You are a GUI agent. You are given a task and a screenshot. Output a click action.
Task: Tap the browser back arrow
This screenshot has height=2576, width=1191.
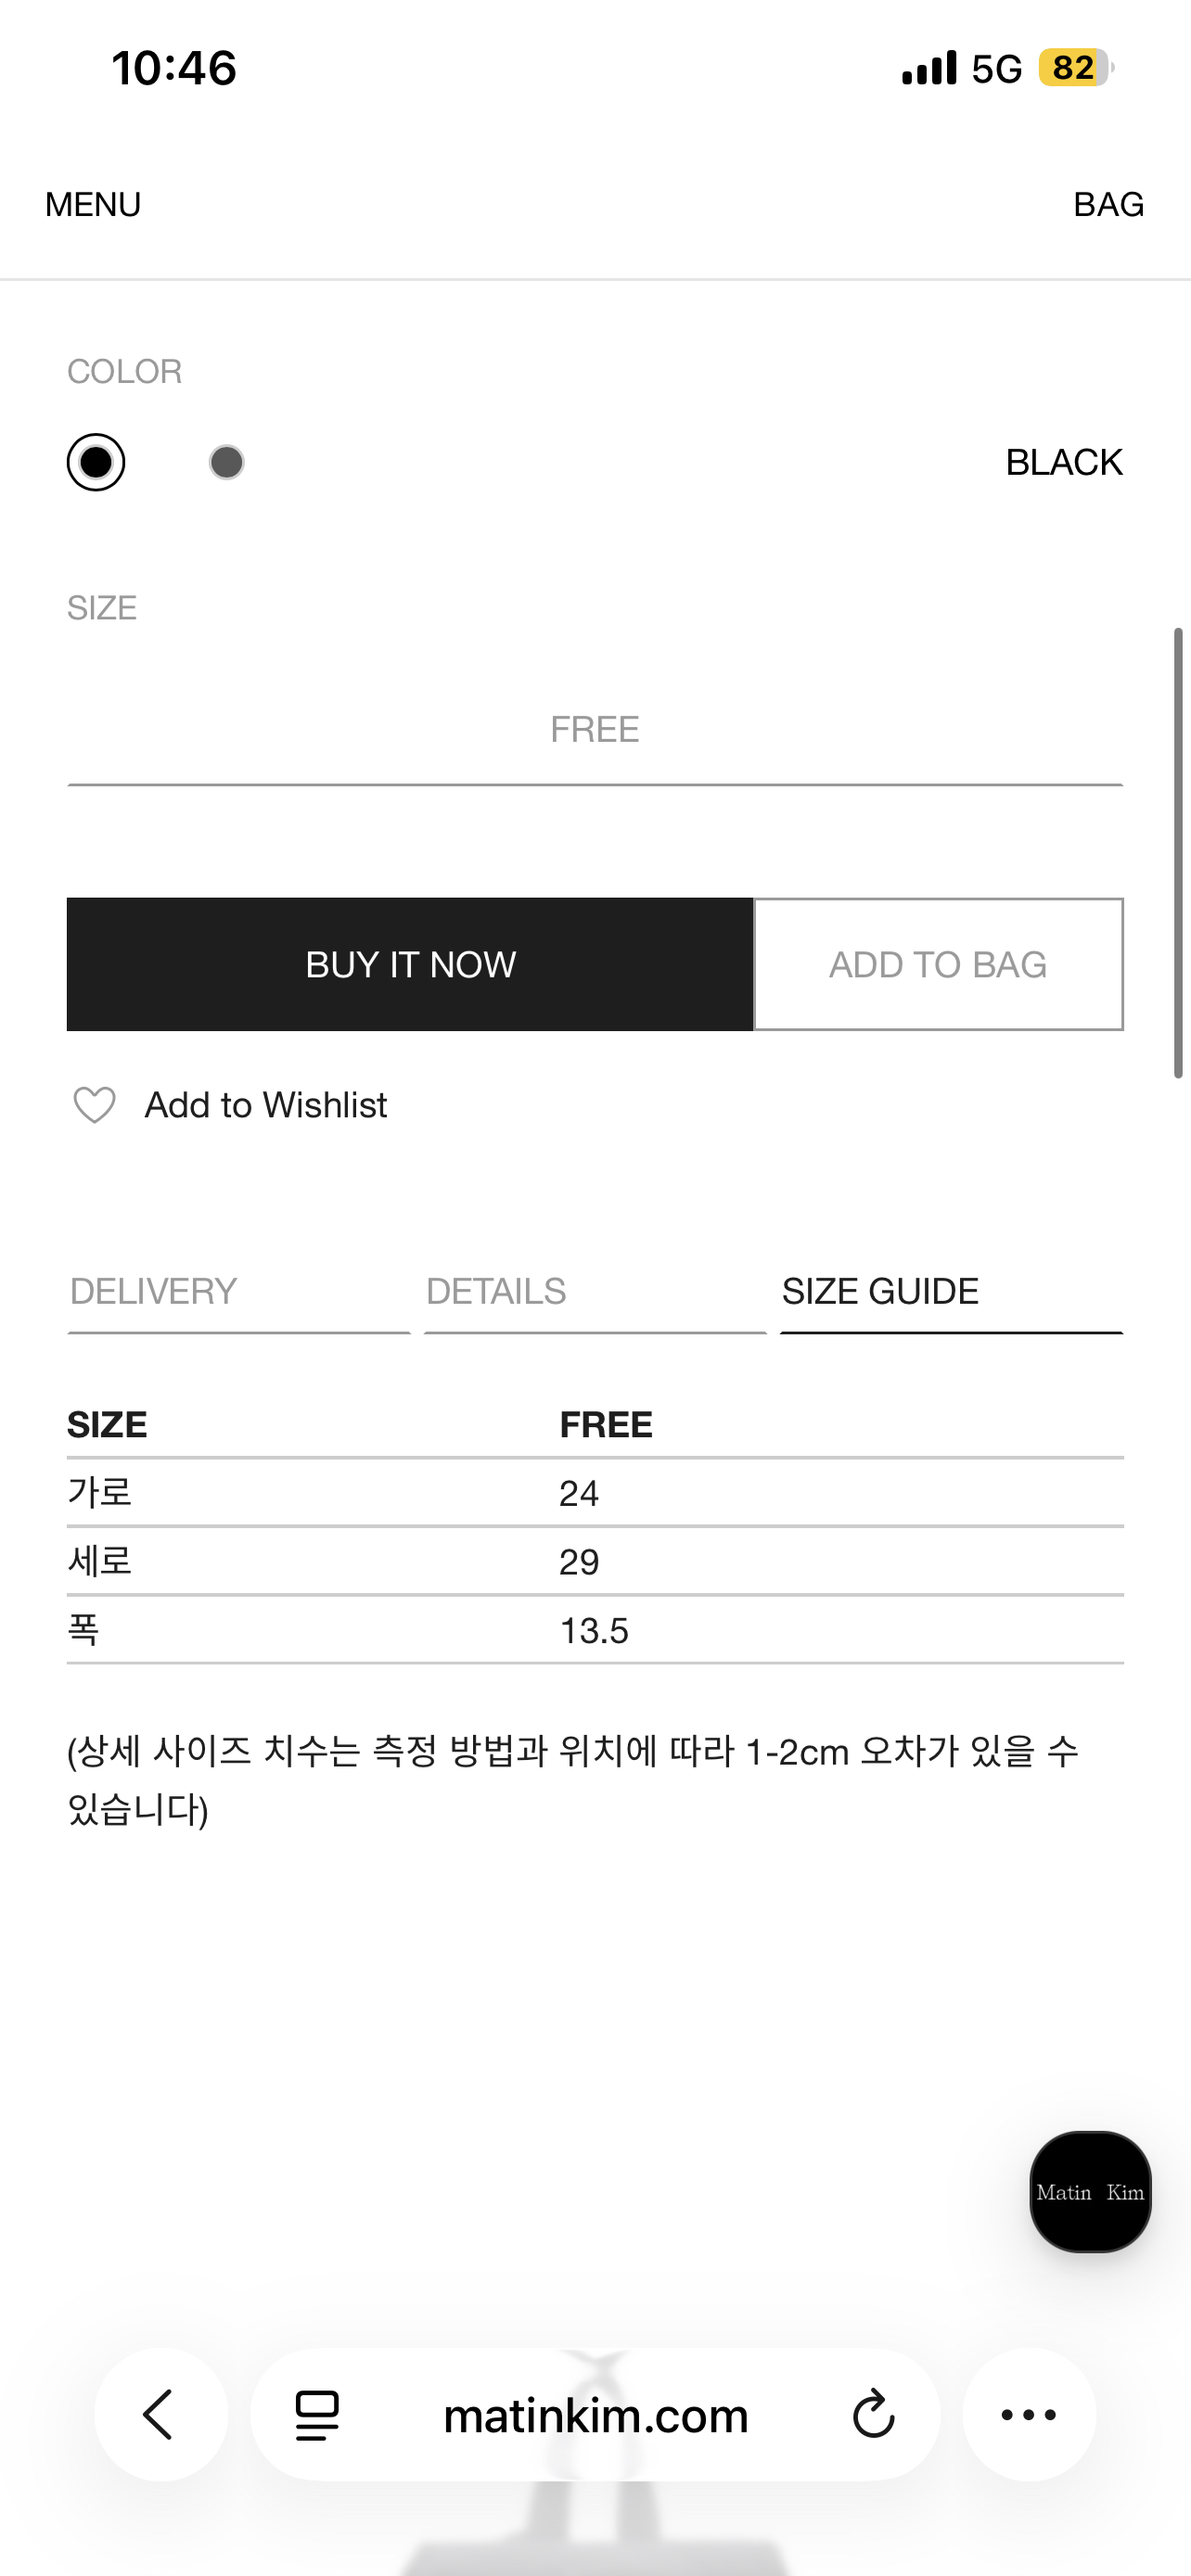pyautogui.click(x=160, y=2415)
